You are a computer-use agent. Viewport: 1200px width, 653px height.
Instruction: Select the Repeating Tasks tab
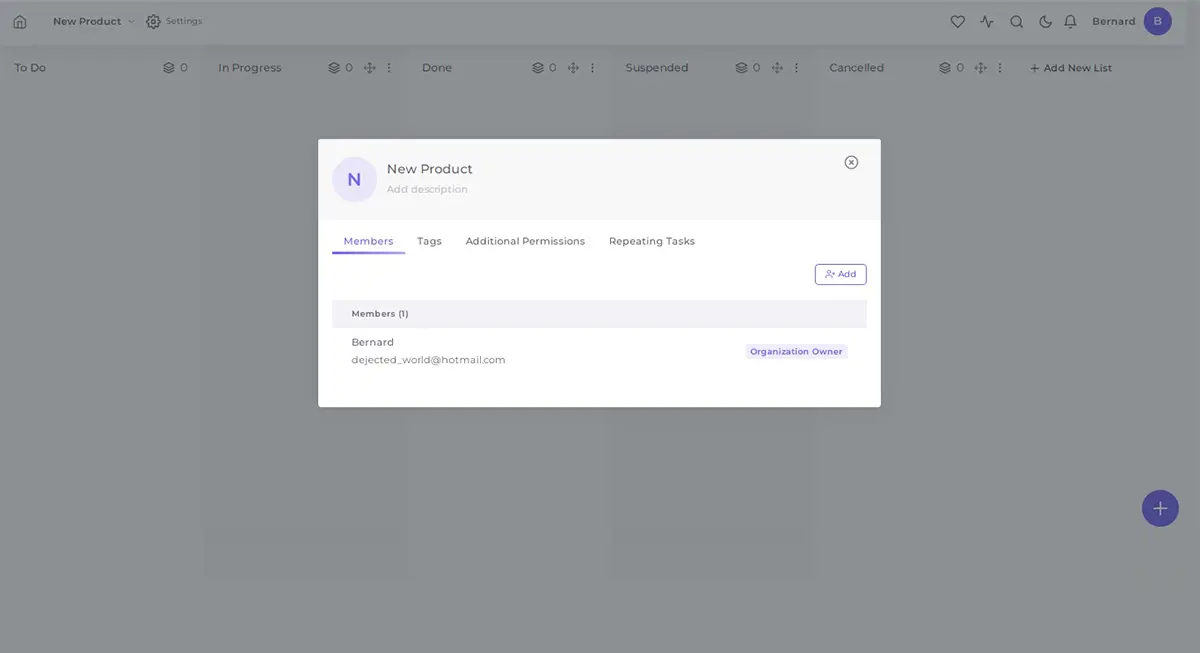tap(651, 241)
